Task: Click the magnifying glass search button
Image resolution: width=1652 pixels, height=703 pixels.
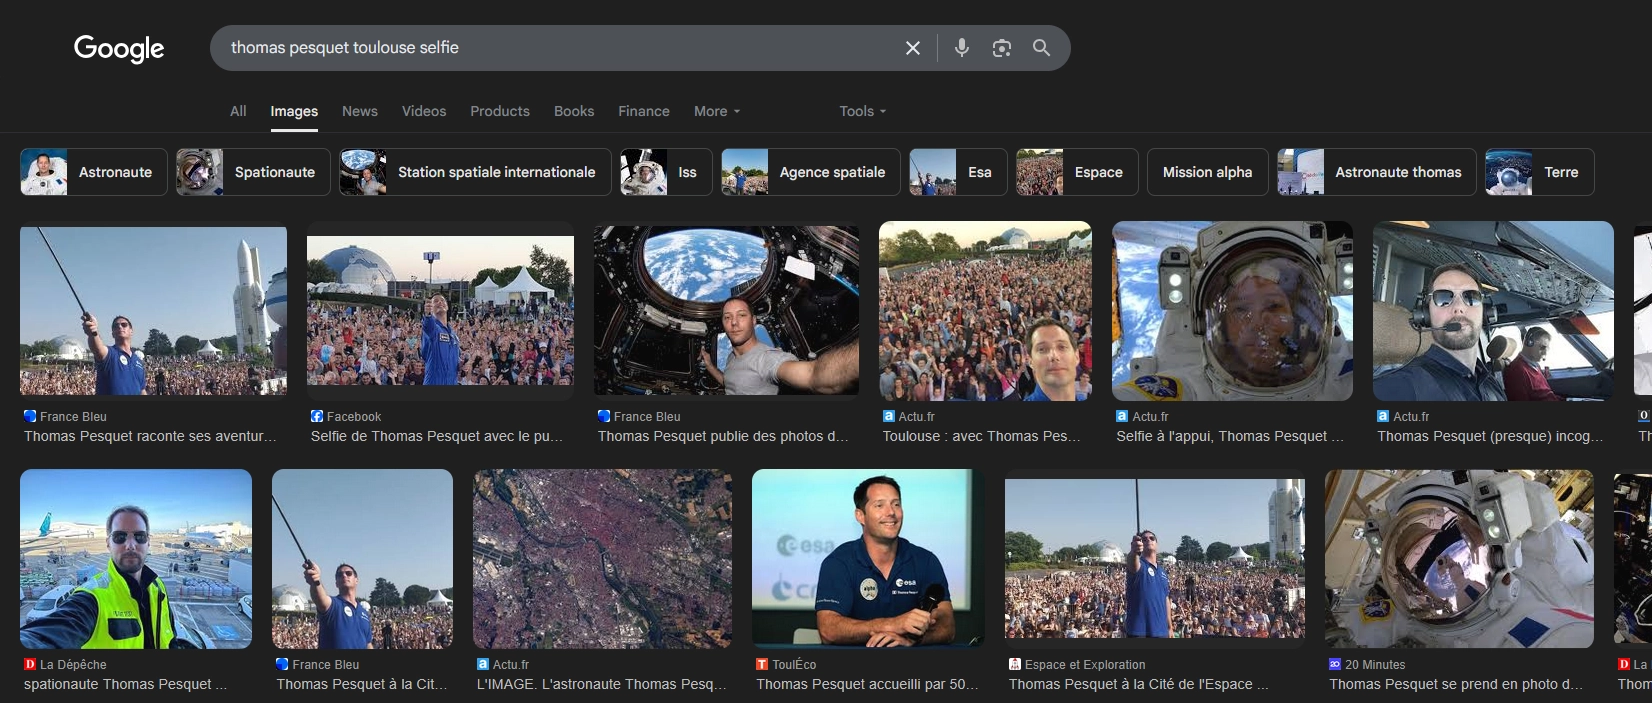Action: (1041, 48)
